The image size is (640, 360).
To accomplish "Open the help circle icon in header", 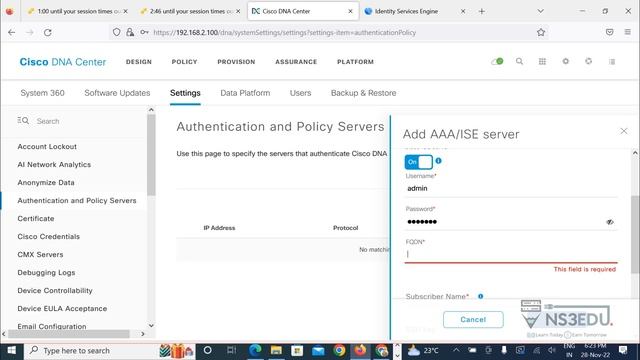I will pyautogui.click(x=588, y=61).
